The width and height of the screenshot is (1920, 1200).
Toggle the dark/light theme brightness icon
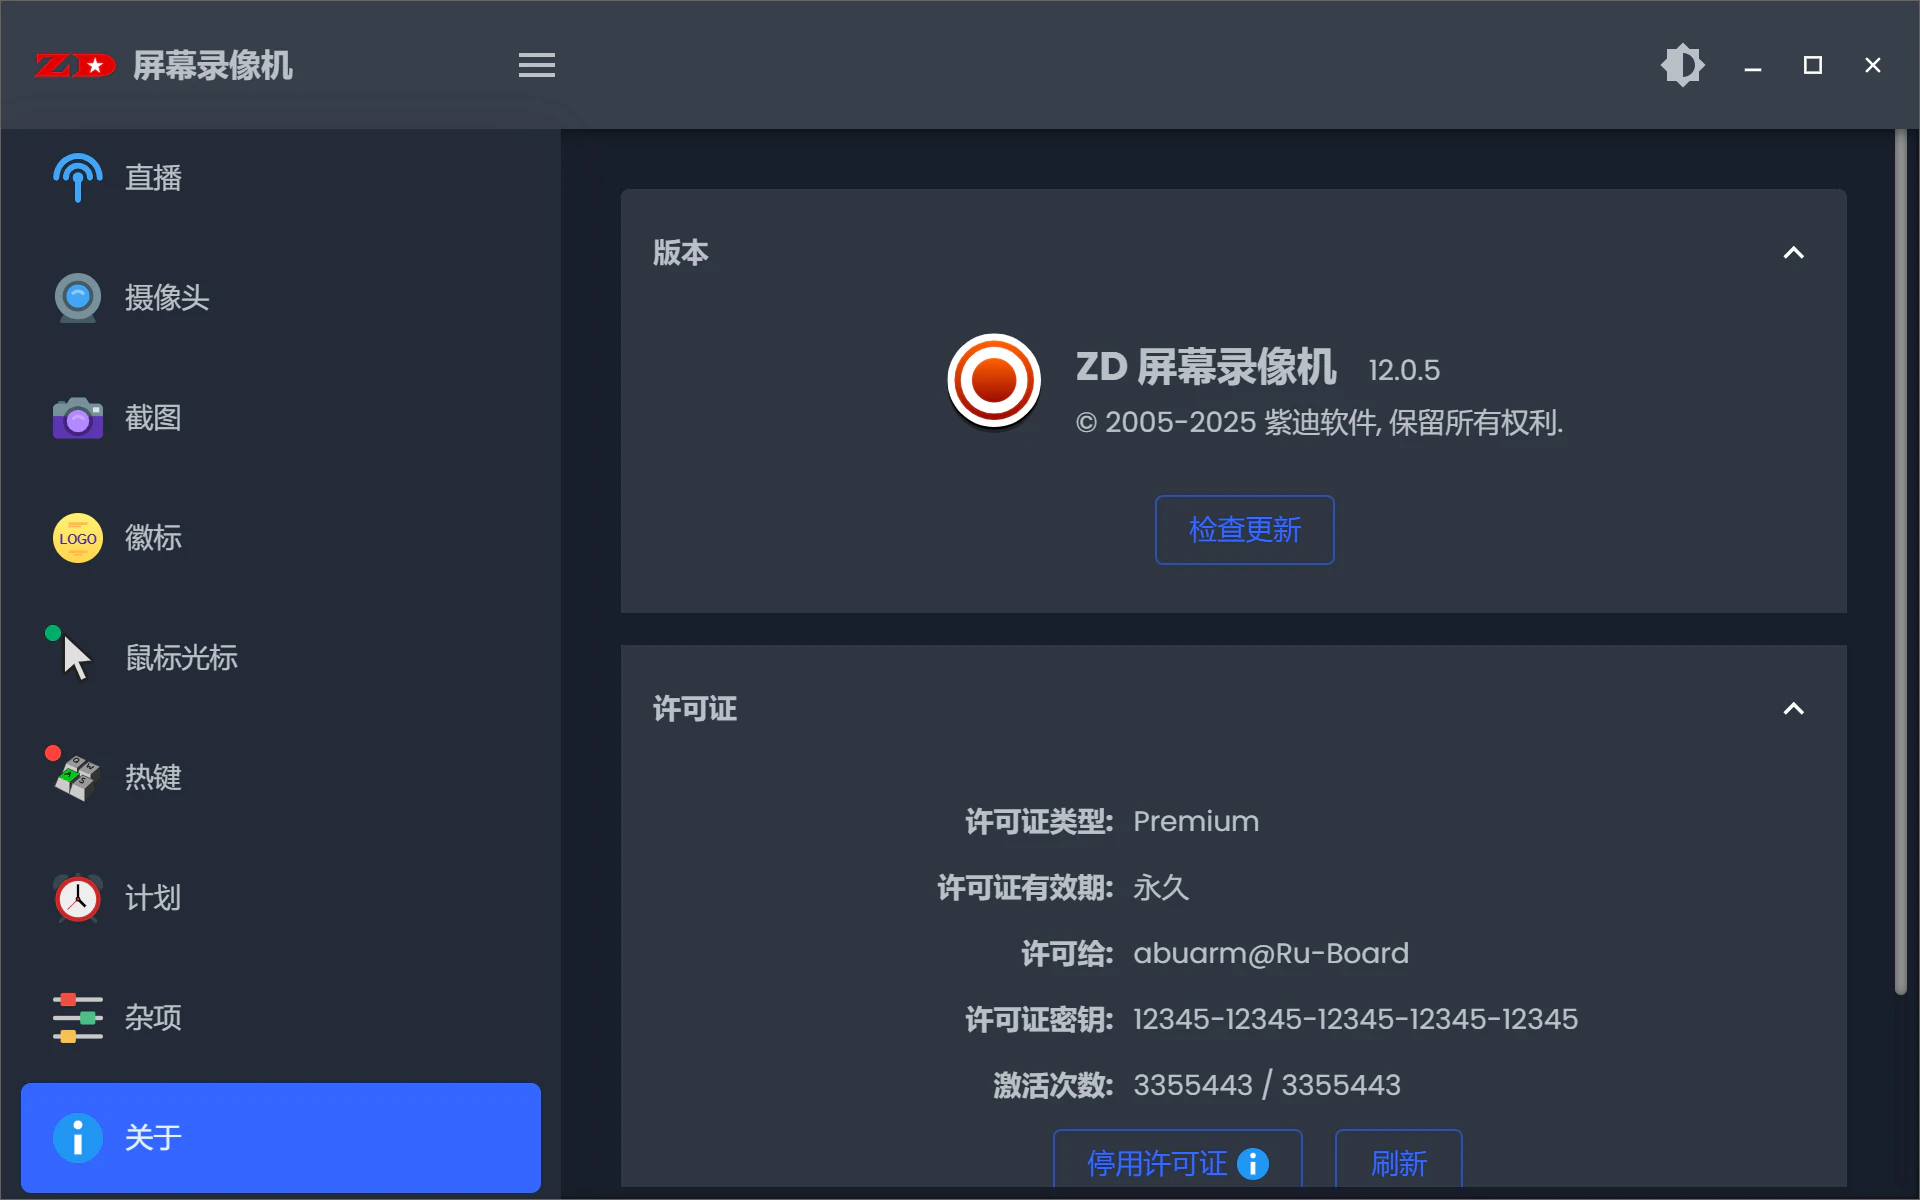tap(1682, 66)
